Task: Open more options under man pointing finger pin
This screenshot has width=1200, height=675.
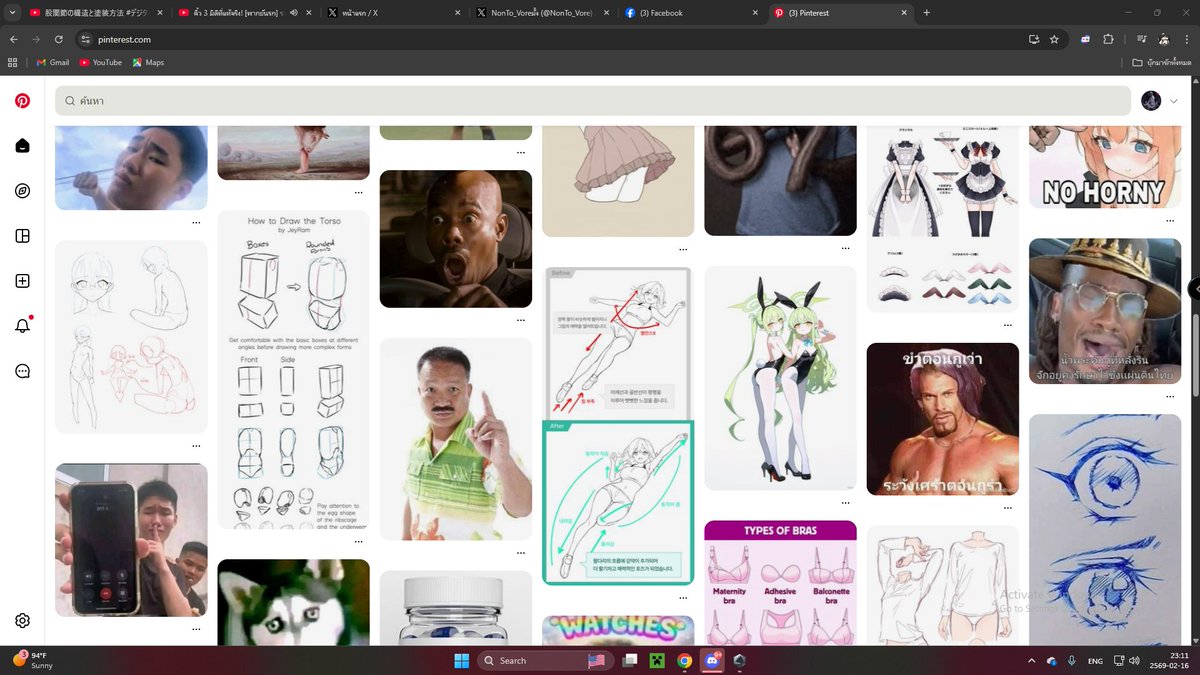Action: tap(521, 553)
